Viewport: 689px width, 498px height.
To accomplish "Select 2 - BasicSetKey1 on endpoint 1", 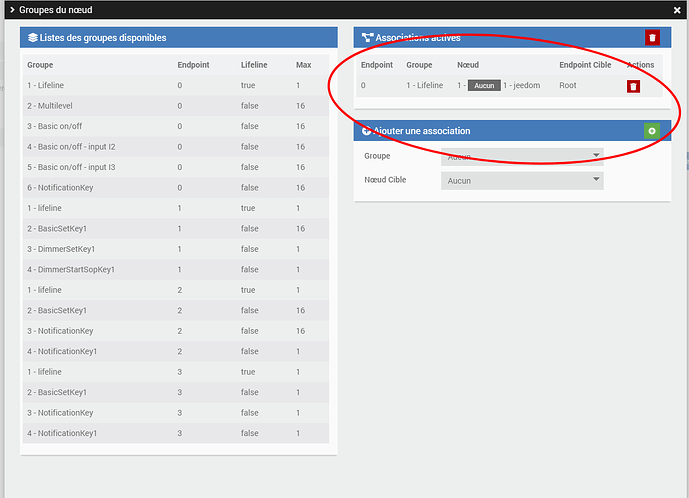I will click(176, 229).
